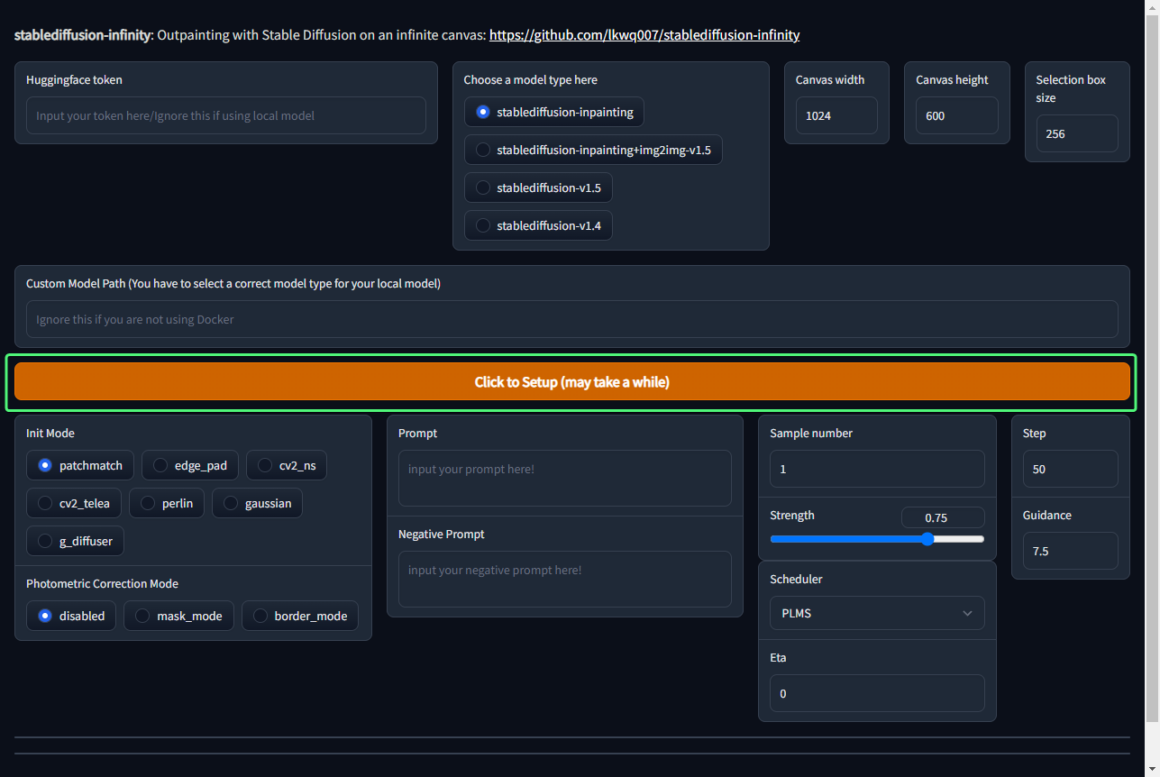This screenshot has height=777, width=1160.
Task: Click Click to Setup button
Action: pyautogui.click(x=571, y=382)
